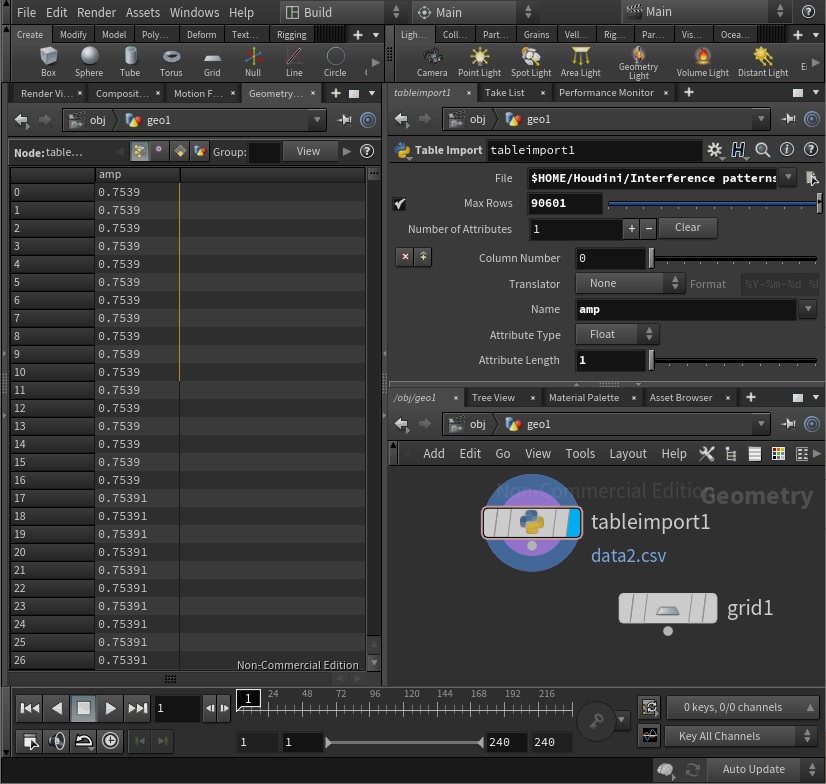The height and width of the screenshot is (784, 826).
Task: Adjust the Column Number slider
Action: tap(733, 258)
